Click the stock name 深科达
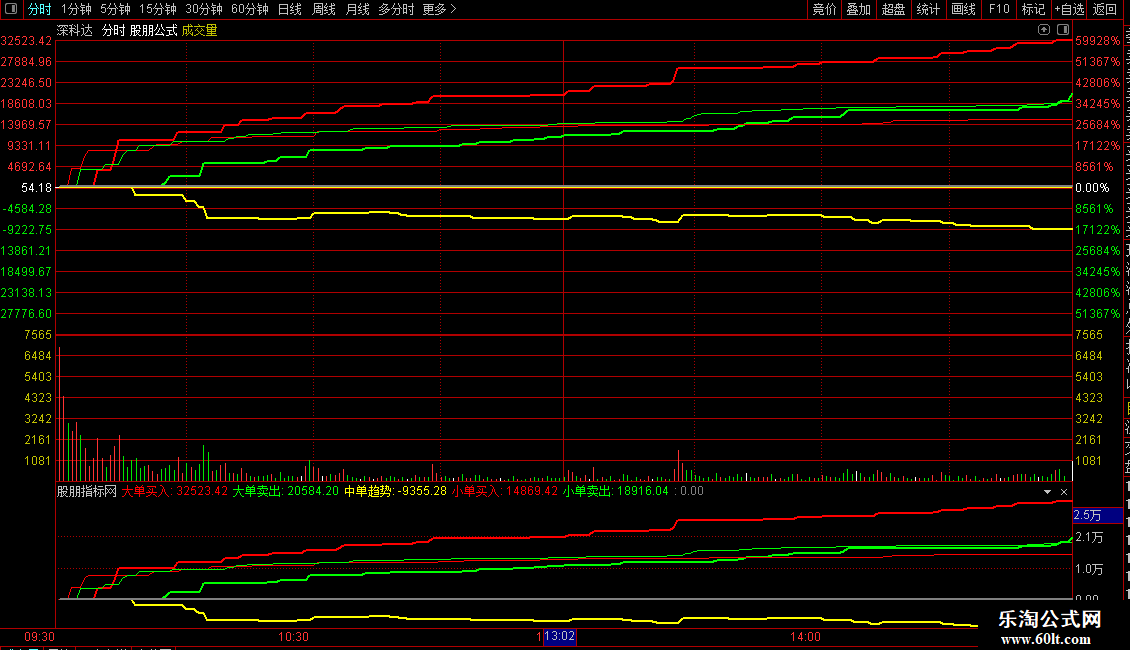Image resolution: width=1130 pixels, height=650 pixels. point(75,30)
